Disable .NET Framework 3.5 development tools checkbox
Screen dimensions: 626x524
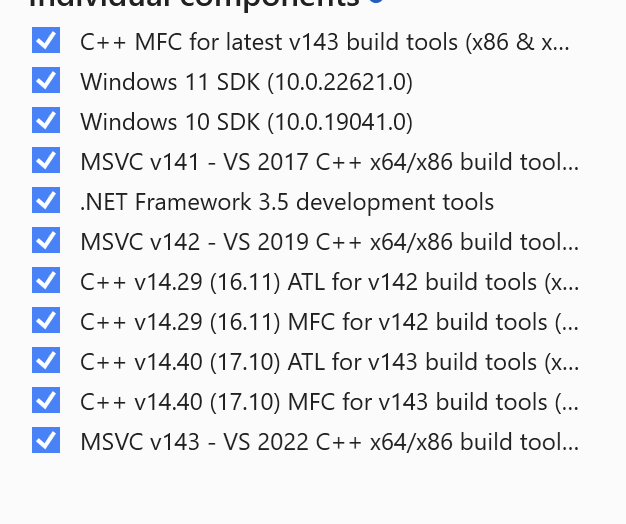(x=46, y=201)
